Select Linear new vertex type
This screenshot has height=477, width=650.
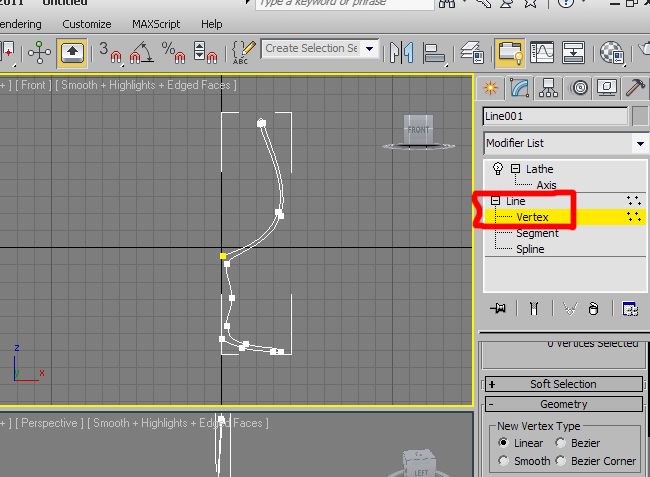tap(503, 443)
